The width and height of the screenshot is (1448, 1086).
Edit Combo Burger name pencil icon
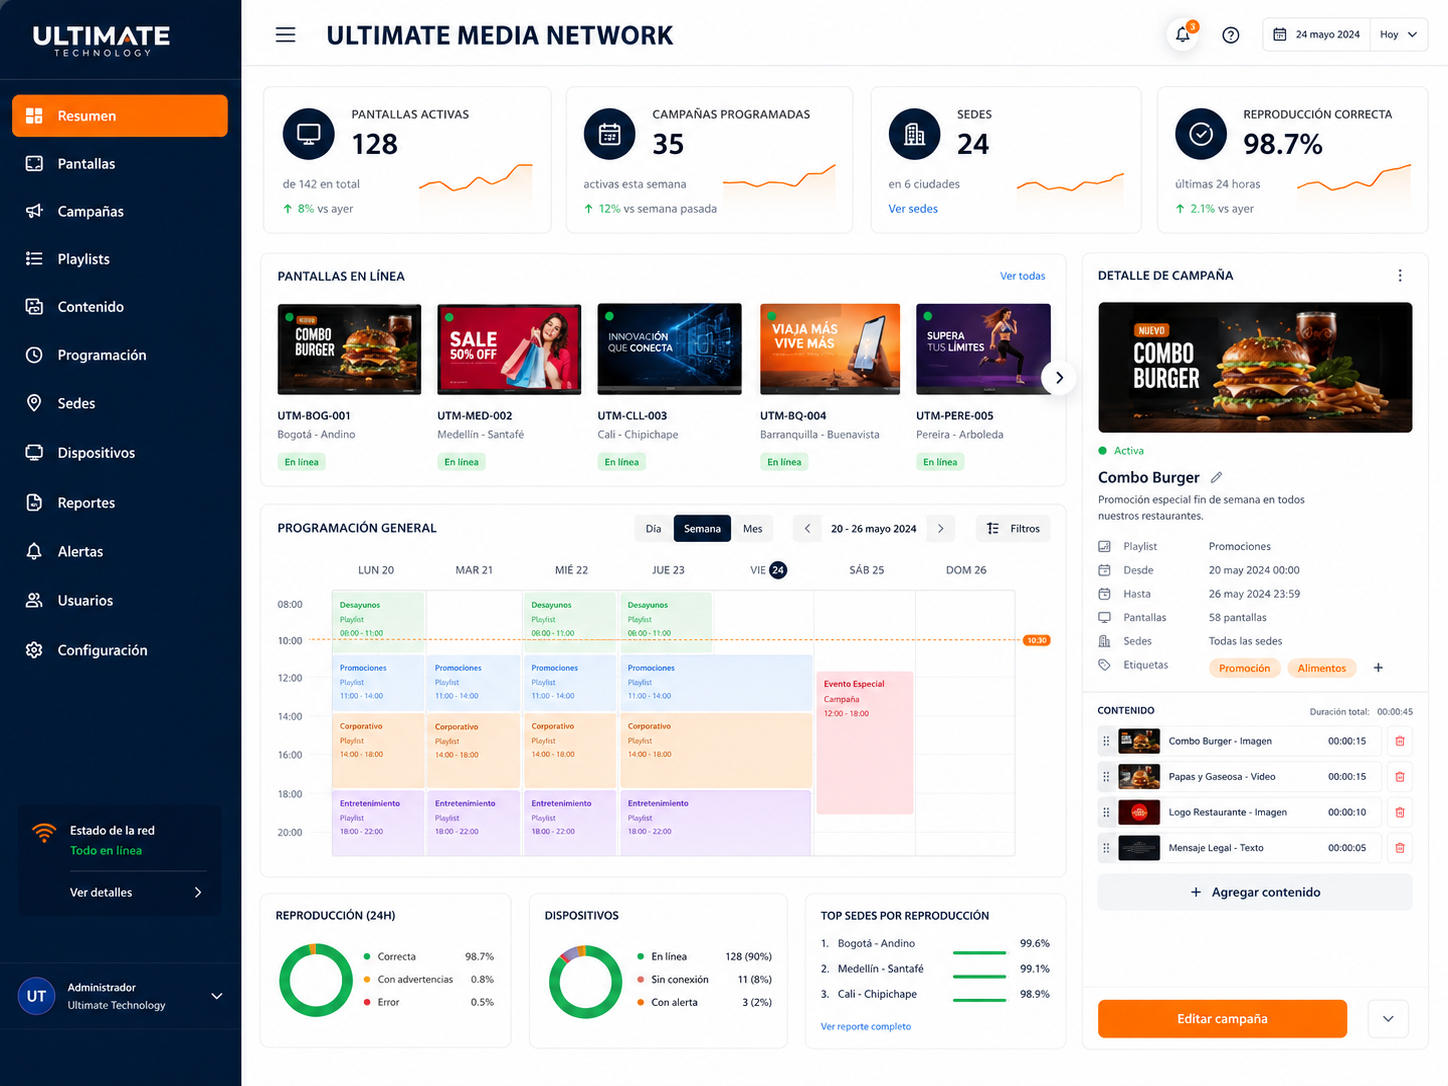pos(1216,477)
